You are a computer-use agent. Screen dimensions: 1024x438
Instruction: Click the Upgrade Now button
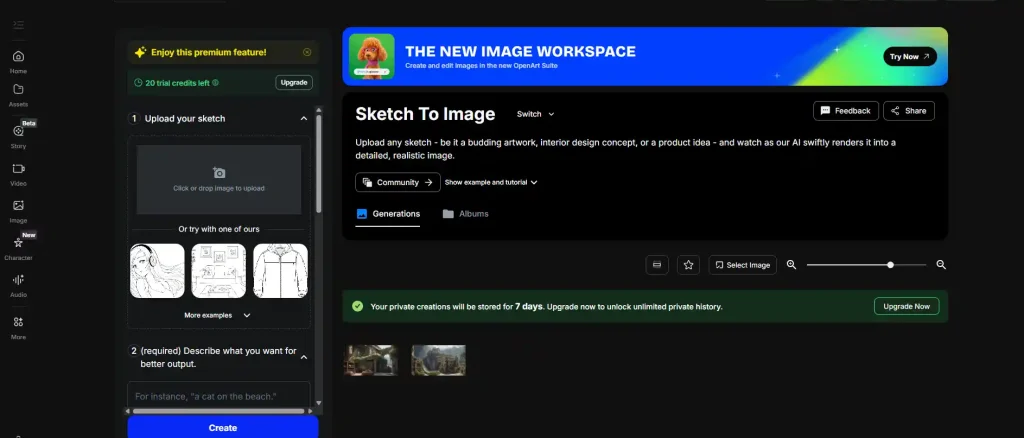(906, 306)
